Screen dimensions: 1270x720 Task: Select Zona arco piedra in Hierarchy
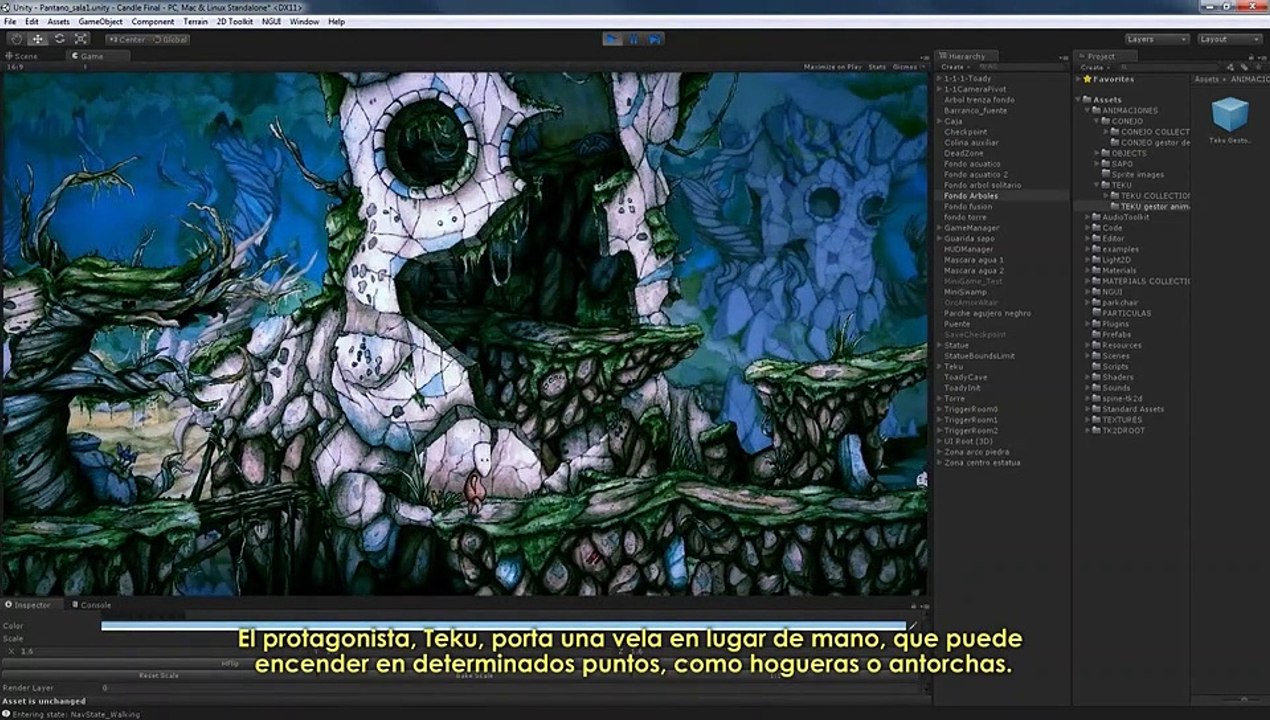[977, 452]
